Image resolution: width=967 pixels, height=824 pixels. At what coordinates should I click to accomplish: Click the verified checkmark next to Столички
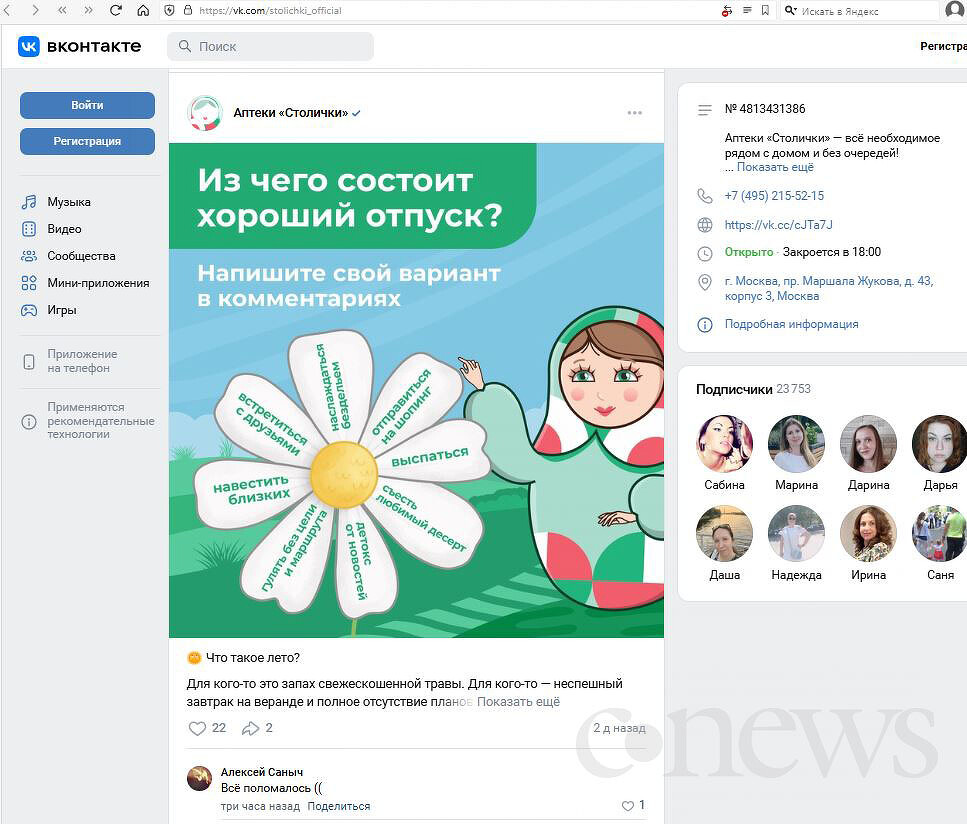pos(356,113)
